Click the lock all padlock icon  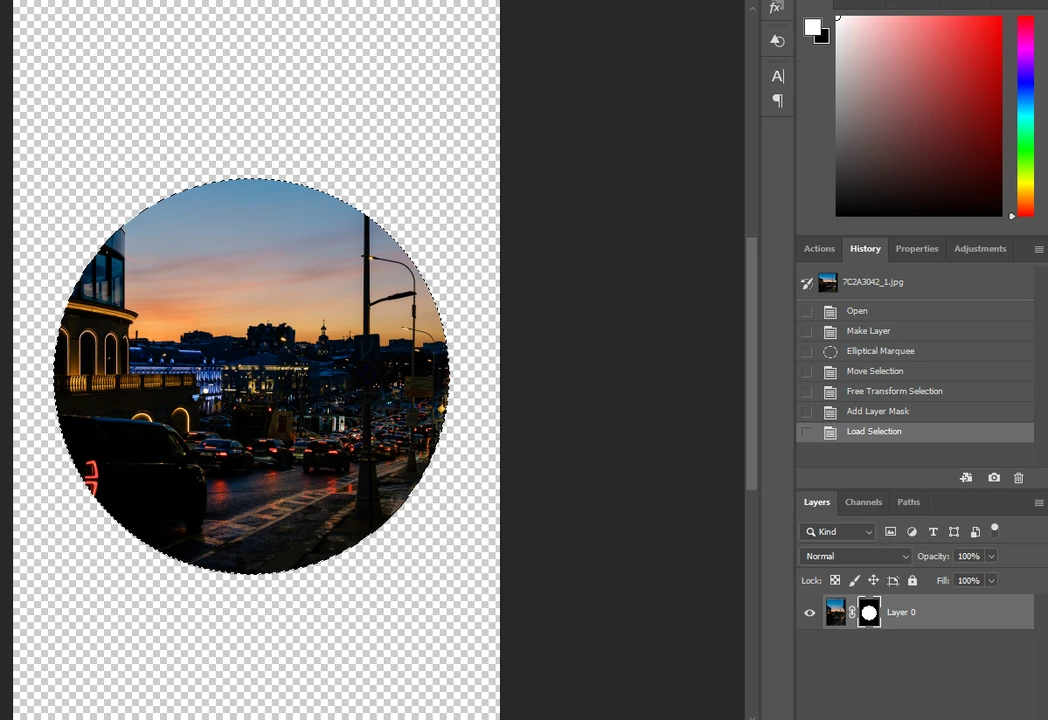[911, 580]
